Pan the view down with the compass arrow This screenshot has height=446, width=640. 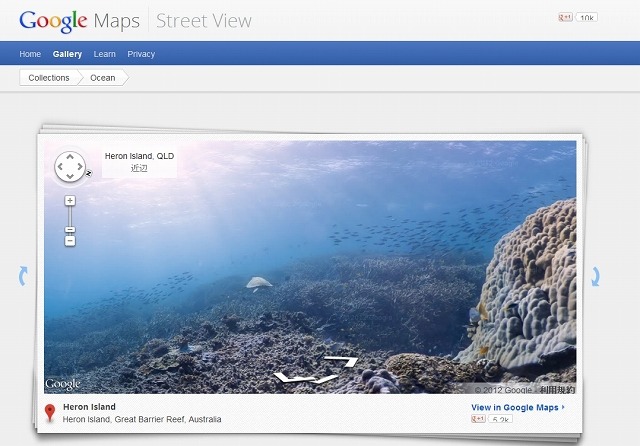point(70,176)
